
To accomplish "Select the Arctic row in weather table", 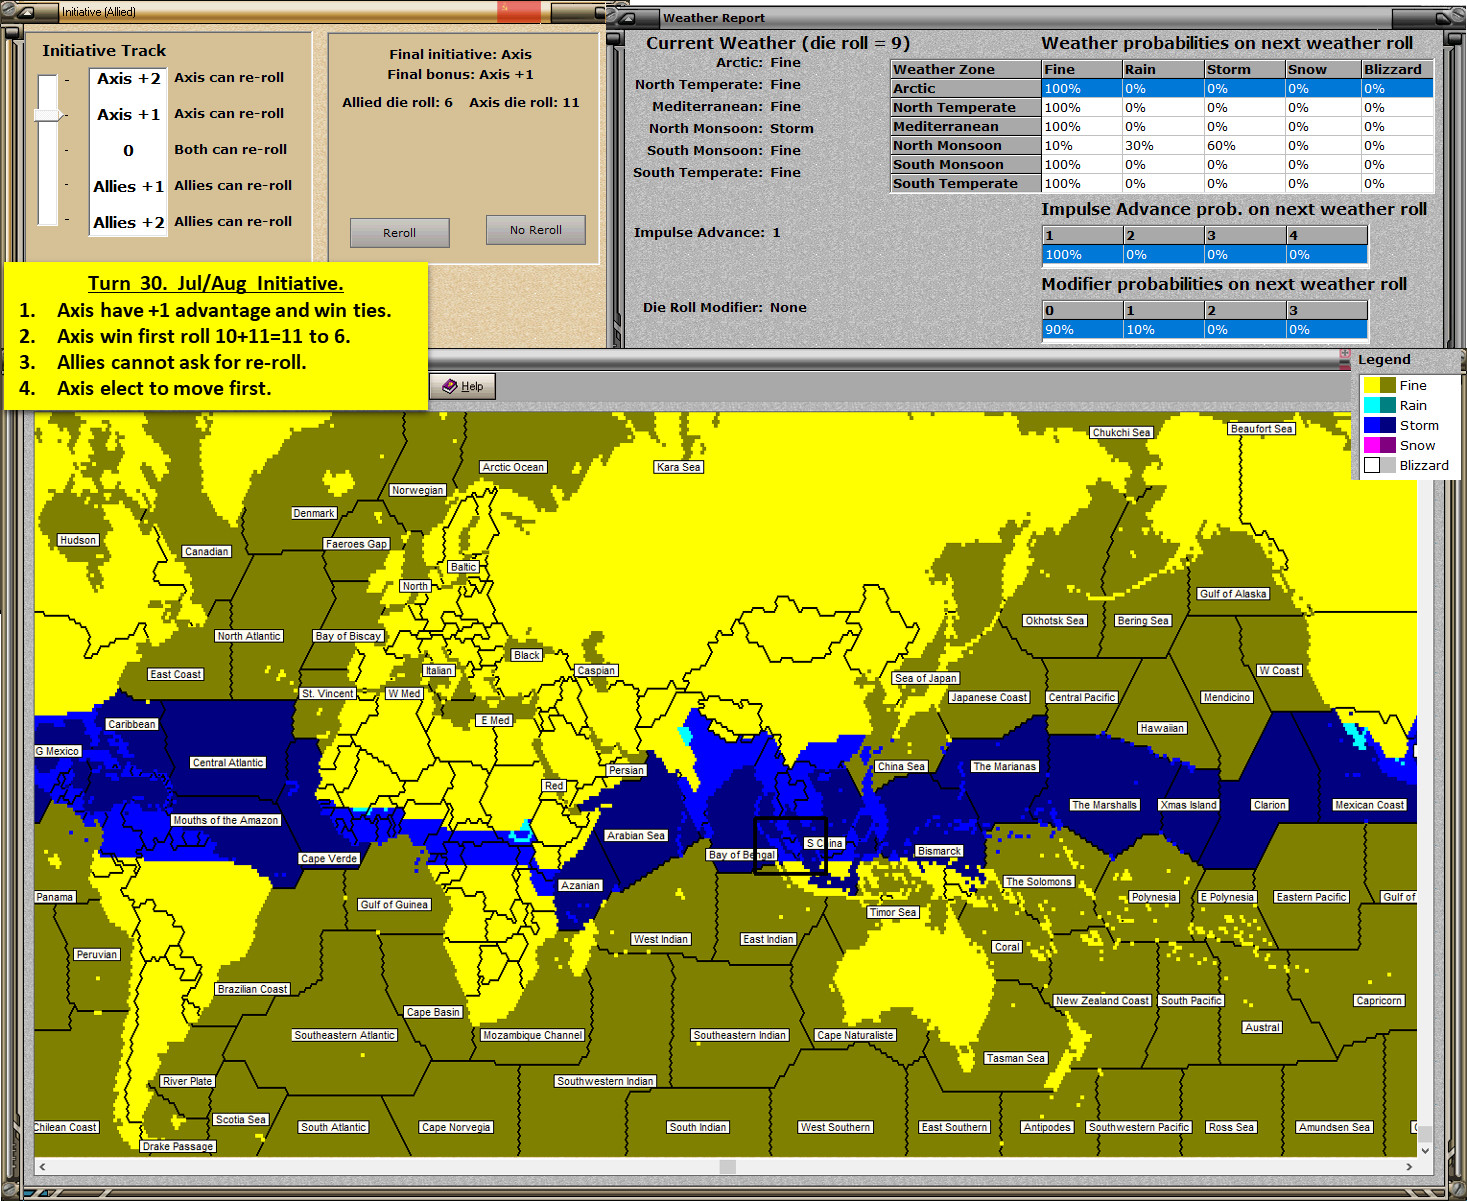I will 1162,88.
